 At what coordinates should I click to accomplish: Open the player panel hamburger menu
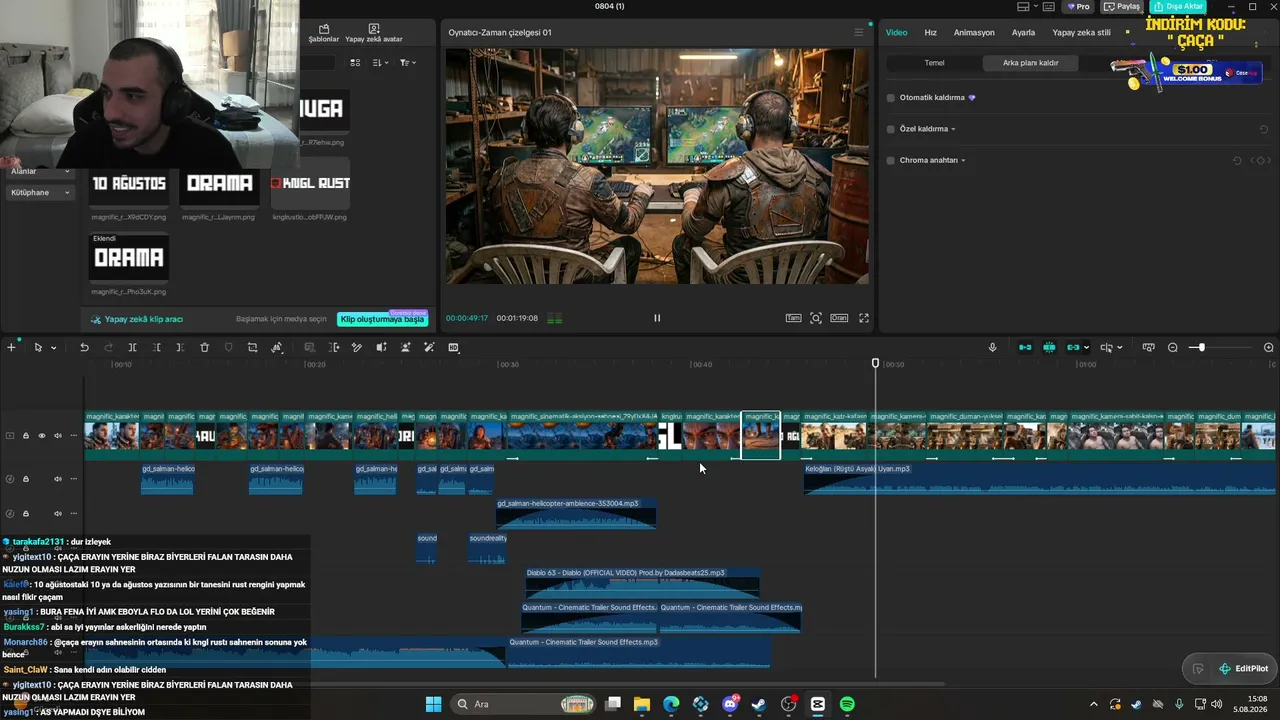(858, 32)
